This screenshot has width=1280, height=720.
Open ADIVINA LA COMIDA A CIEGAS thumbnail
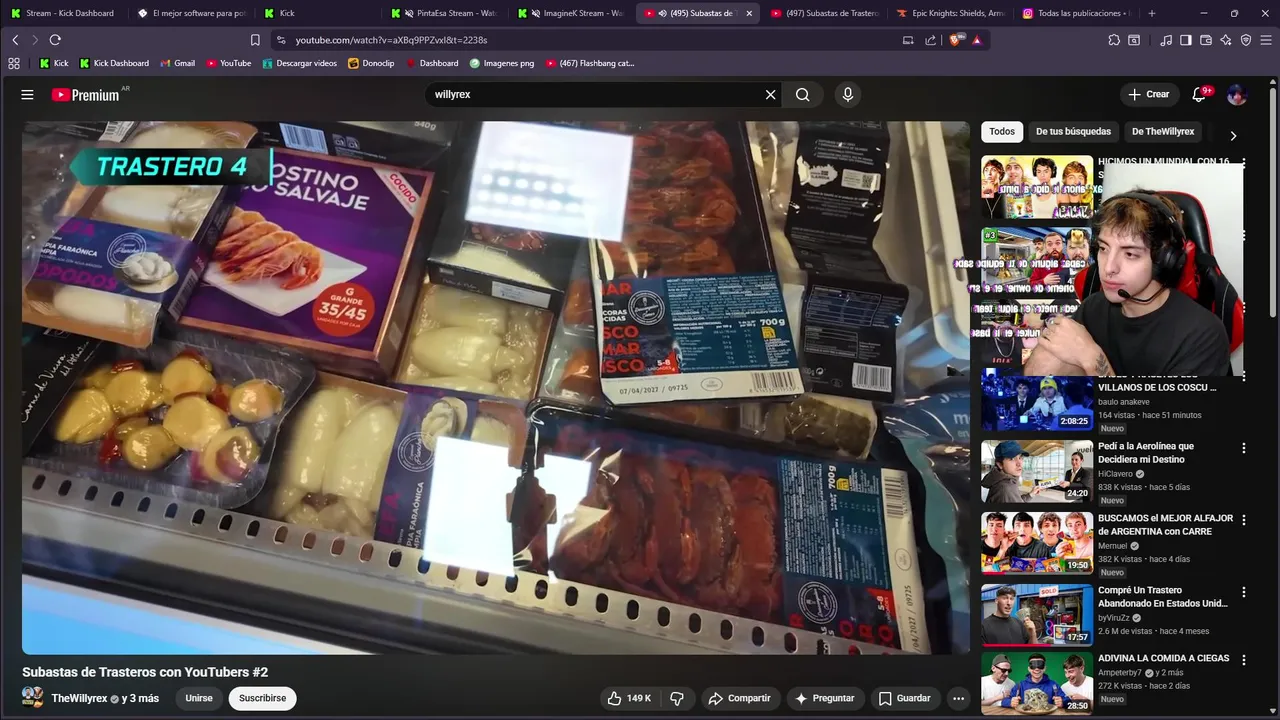(1037, 683)
